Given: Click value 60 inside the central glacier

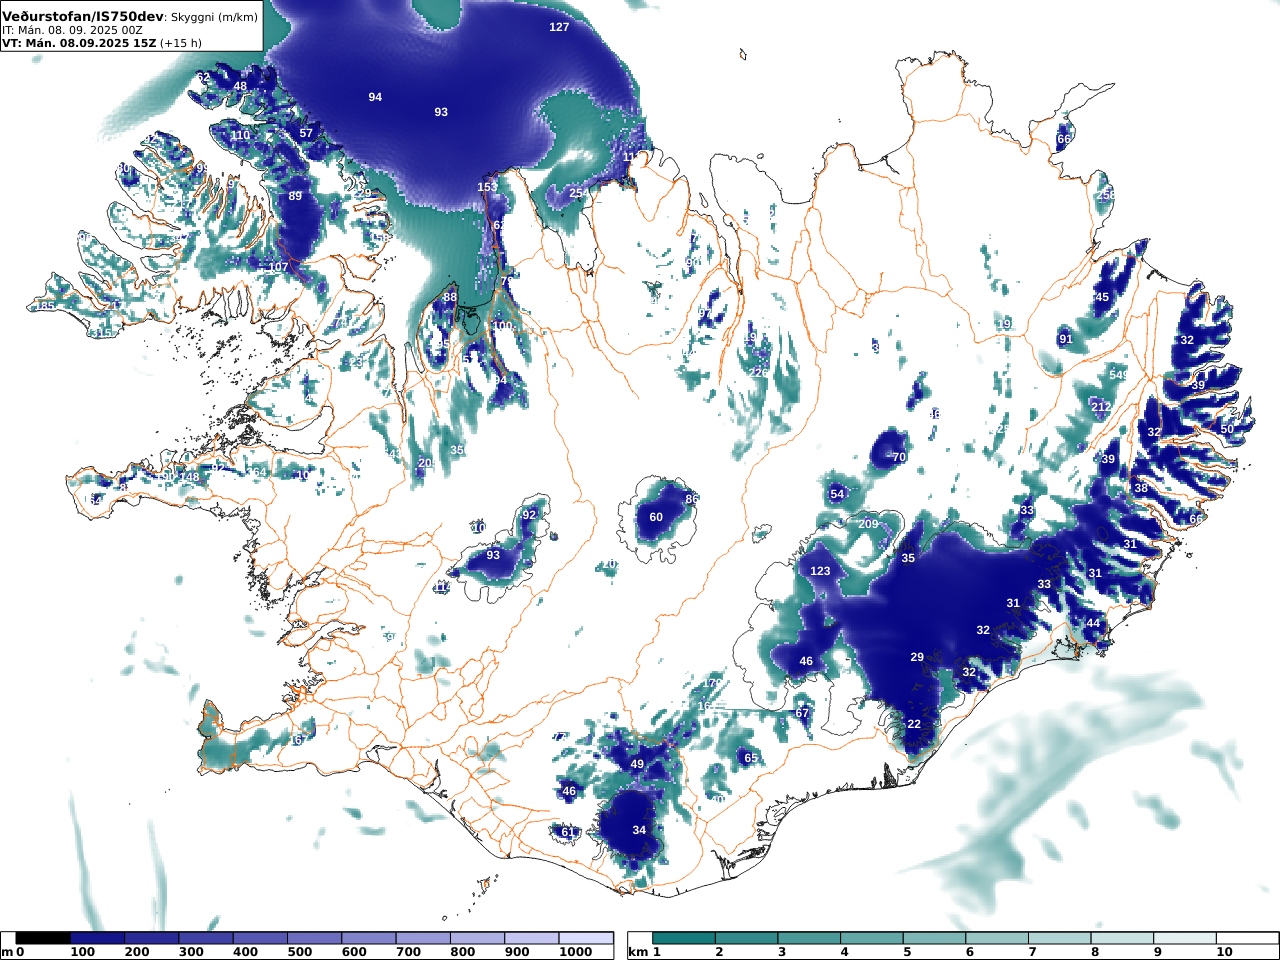Looking at the screenshot, I should (x=656, y=517).
